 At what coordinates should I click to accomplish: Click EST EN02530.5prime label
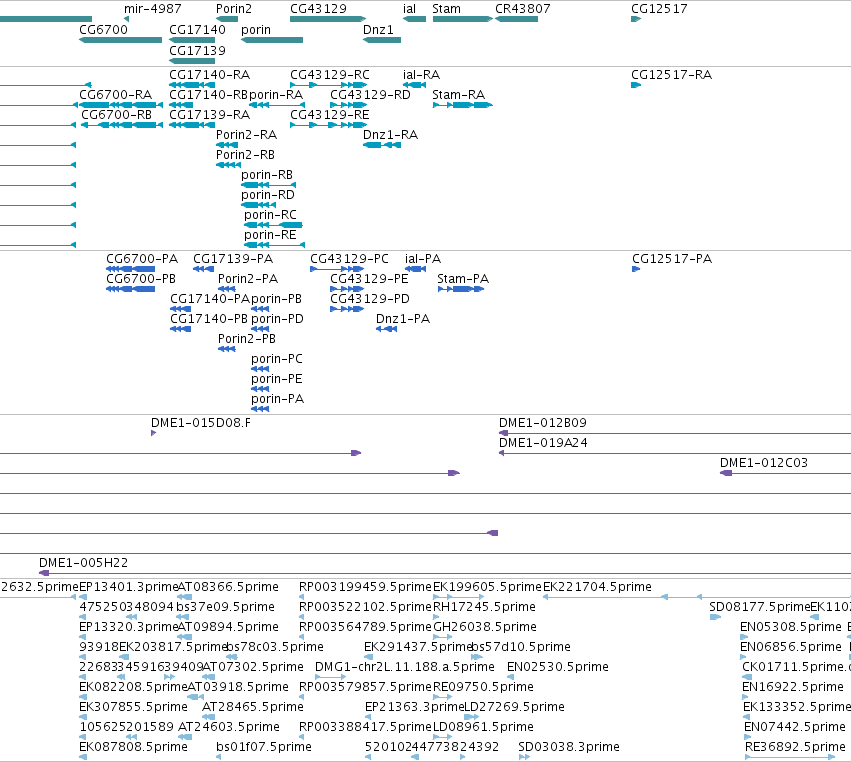557,668
